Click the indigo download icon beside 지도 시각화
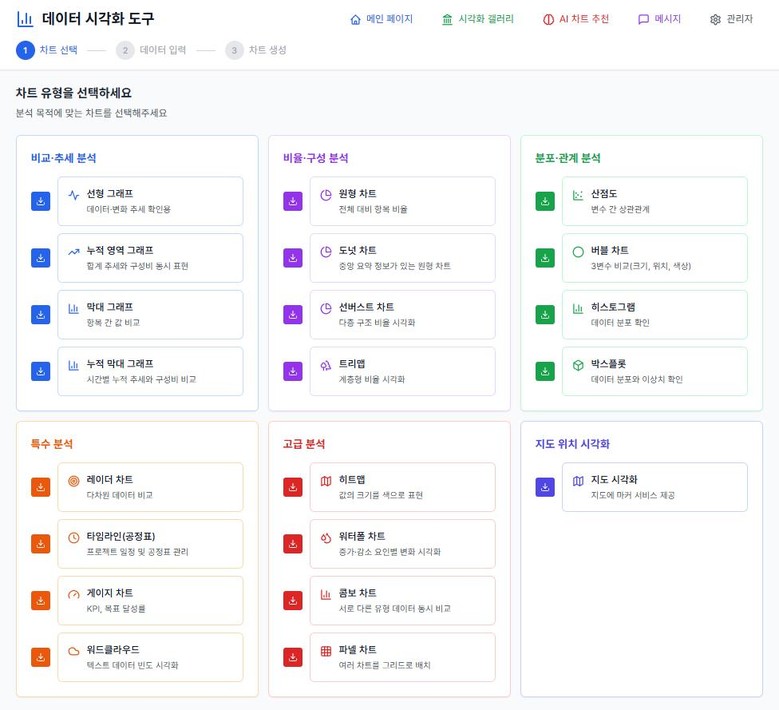Image resolution: width=779 pixels, height=710 pixels. point(544,487)
